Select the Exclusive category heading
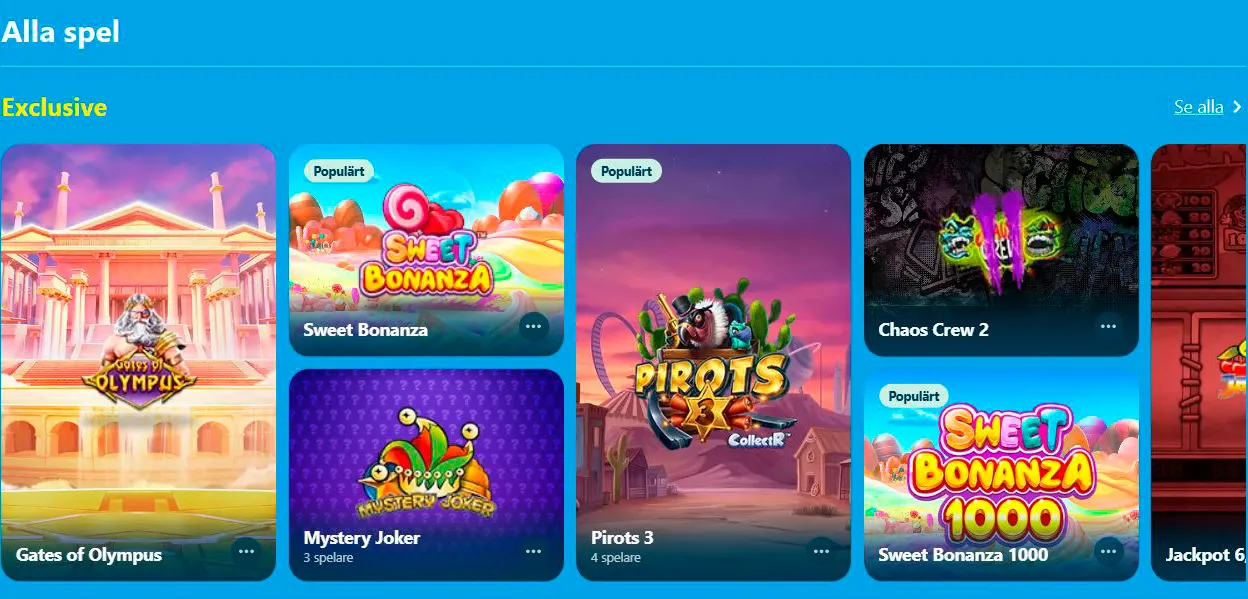The image size is (1248, 599). (x=54, y=107)
